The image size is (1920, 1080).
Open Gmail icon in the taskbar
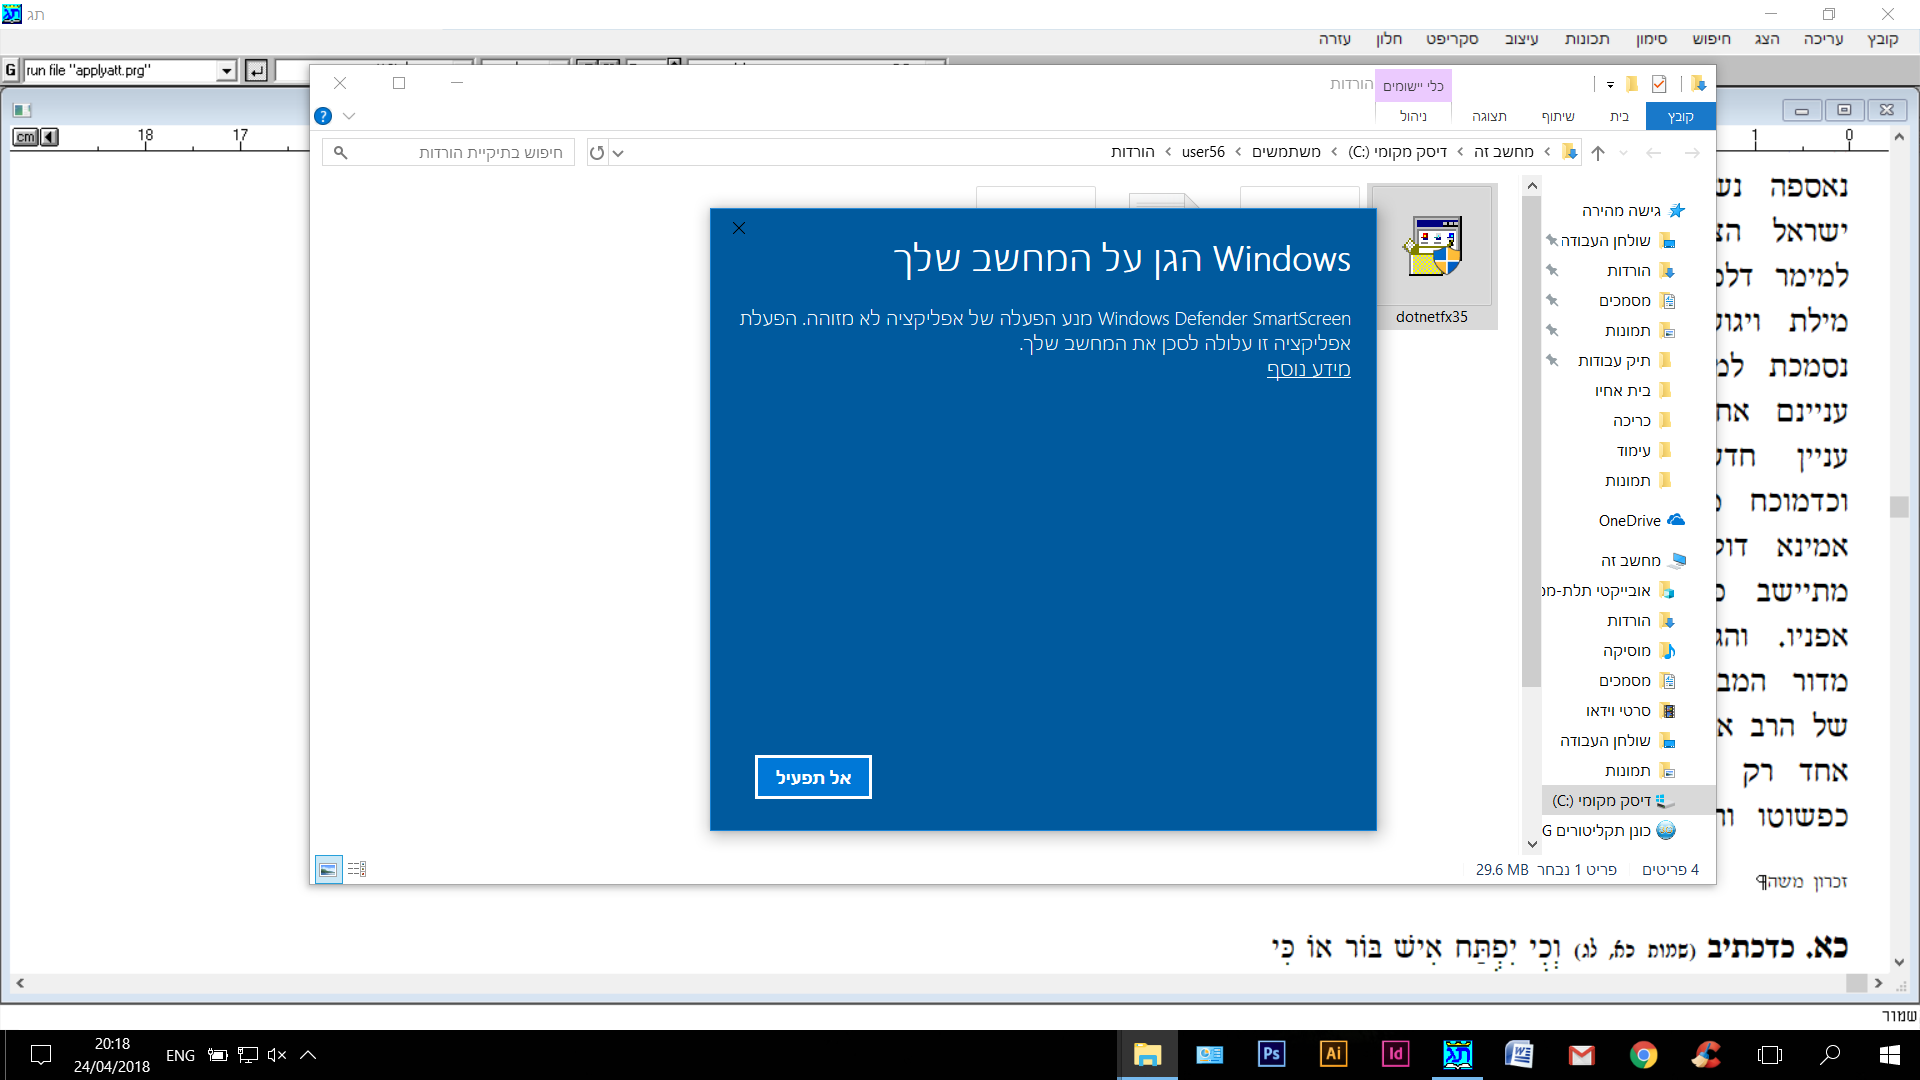pos(1581,1054)
